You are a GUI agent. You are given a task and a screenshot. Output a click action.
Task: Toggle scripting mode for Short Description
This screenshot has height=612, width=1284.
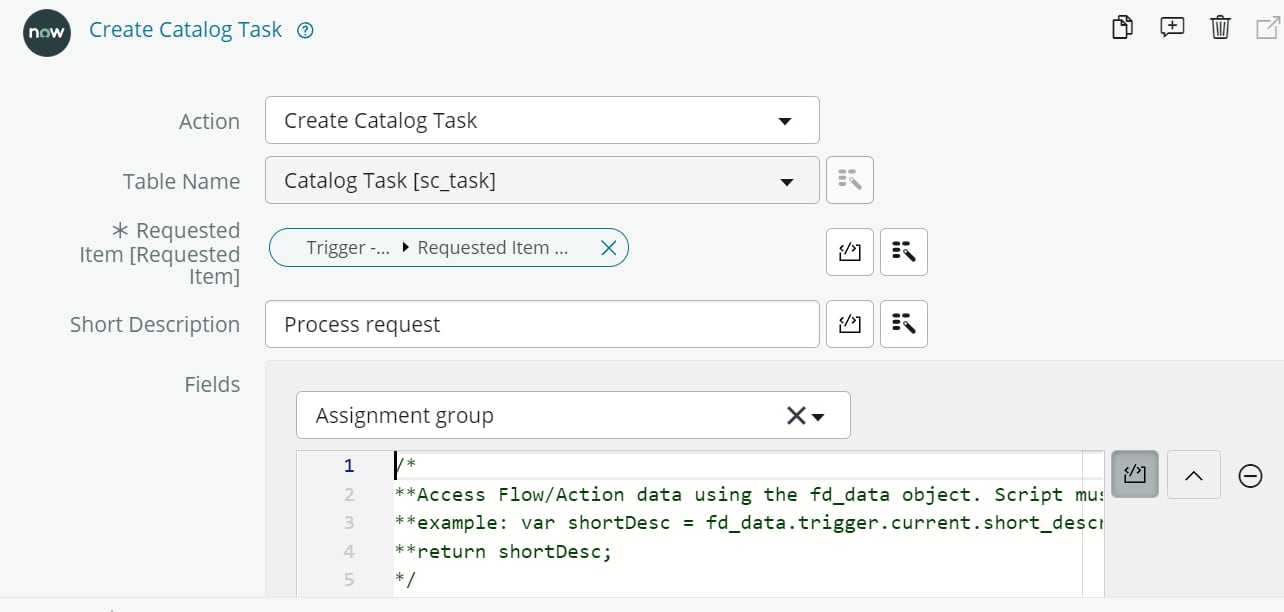click(849, 324)
